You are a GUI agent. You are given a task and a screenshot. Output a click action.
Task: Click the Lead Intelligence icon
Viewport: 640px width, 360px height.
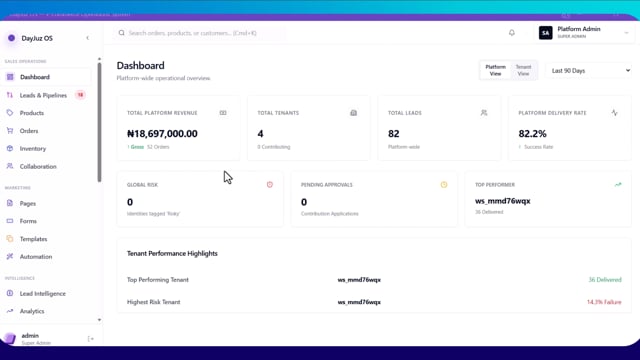pos(10,293)
